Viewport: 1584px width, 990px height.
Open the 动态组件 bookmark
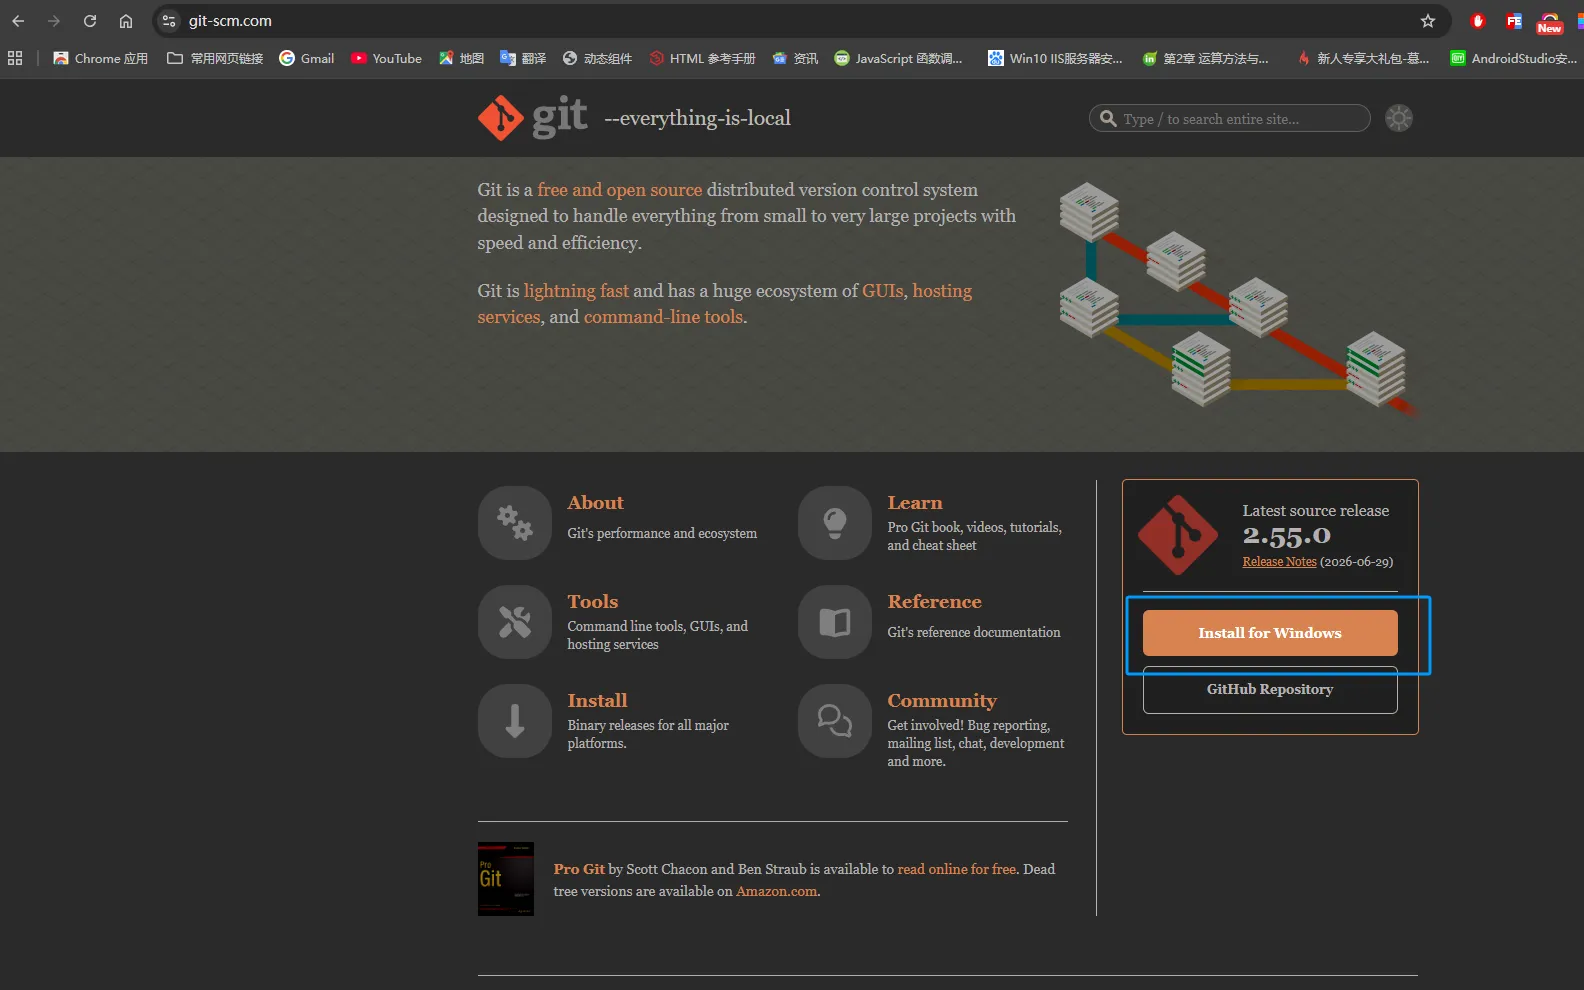[597, 58]
